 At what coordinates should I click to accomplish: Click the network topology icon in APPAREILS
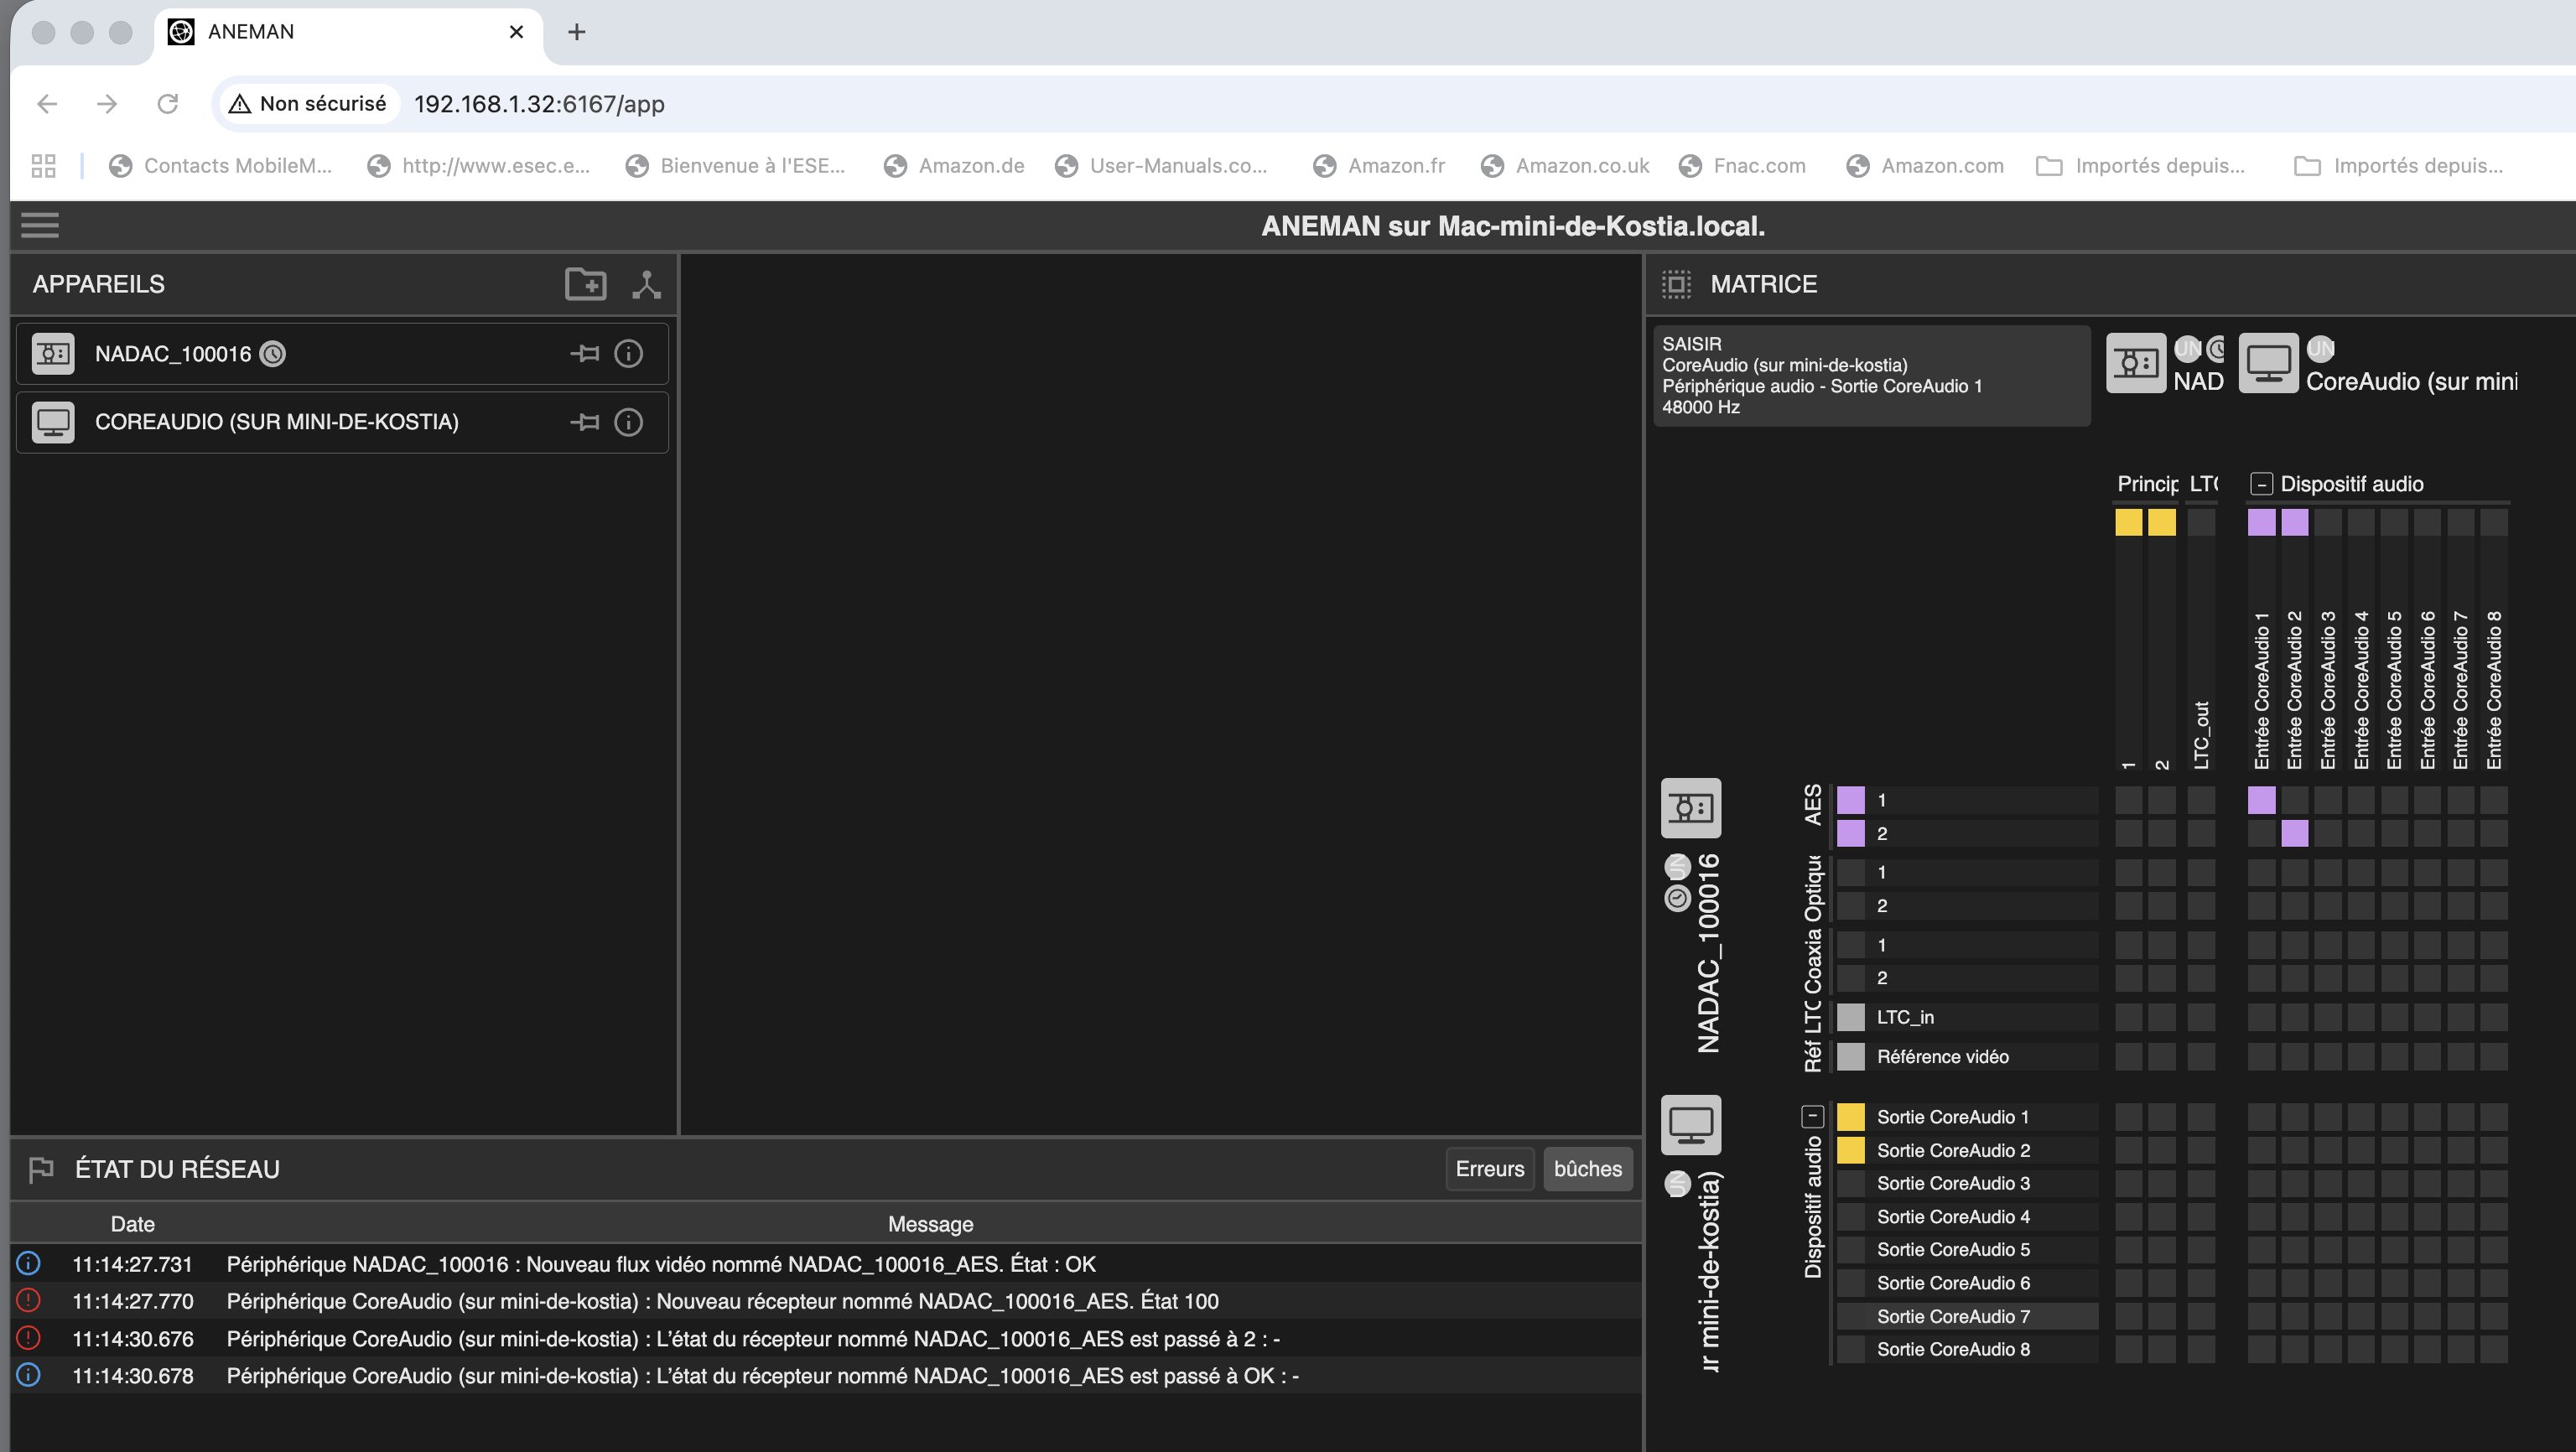[x=646, y=284]
